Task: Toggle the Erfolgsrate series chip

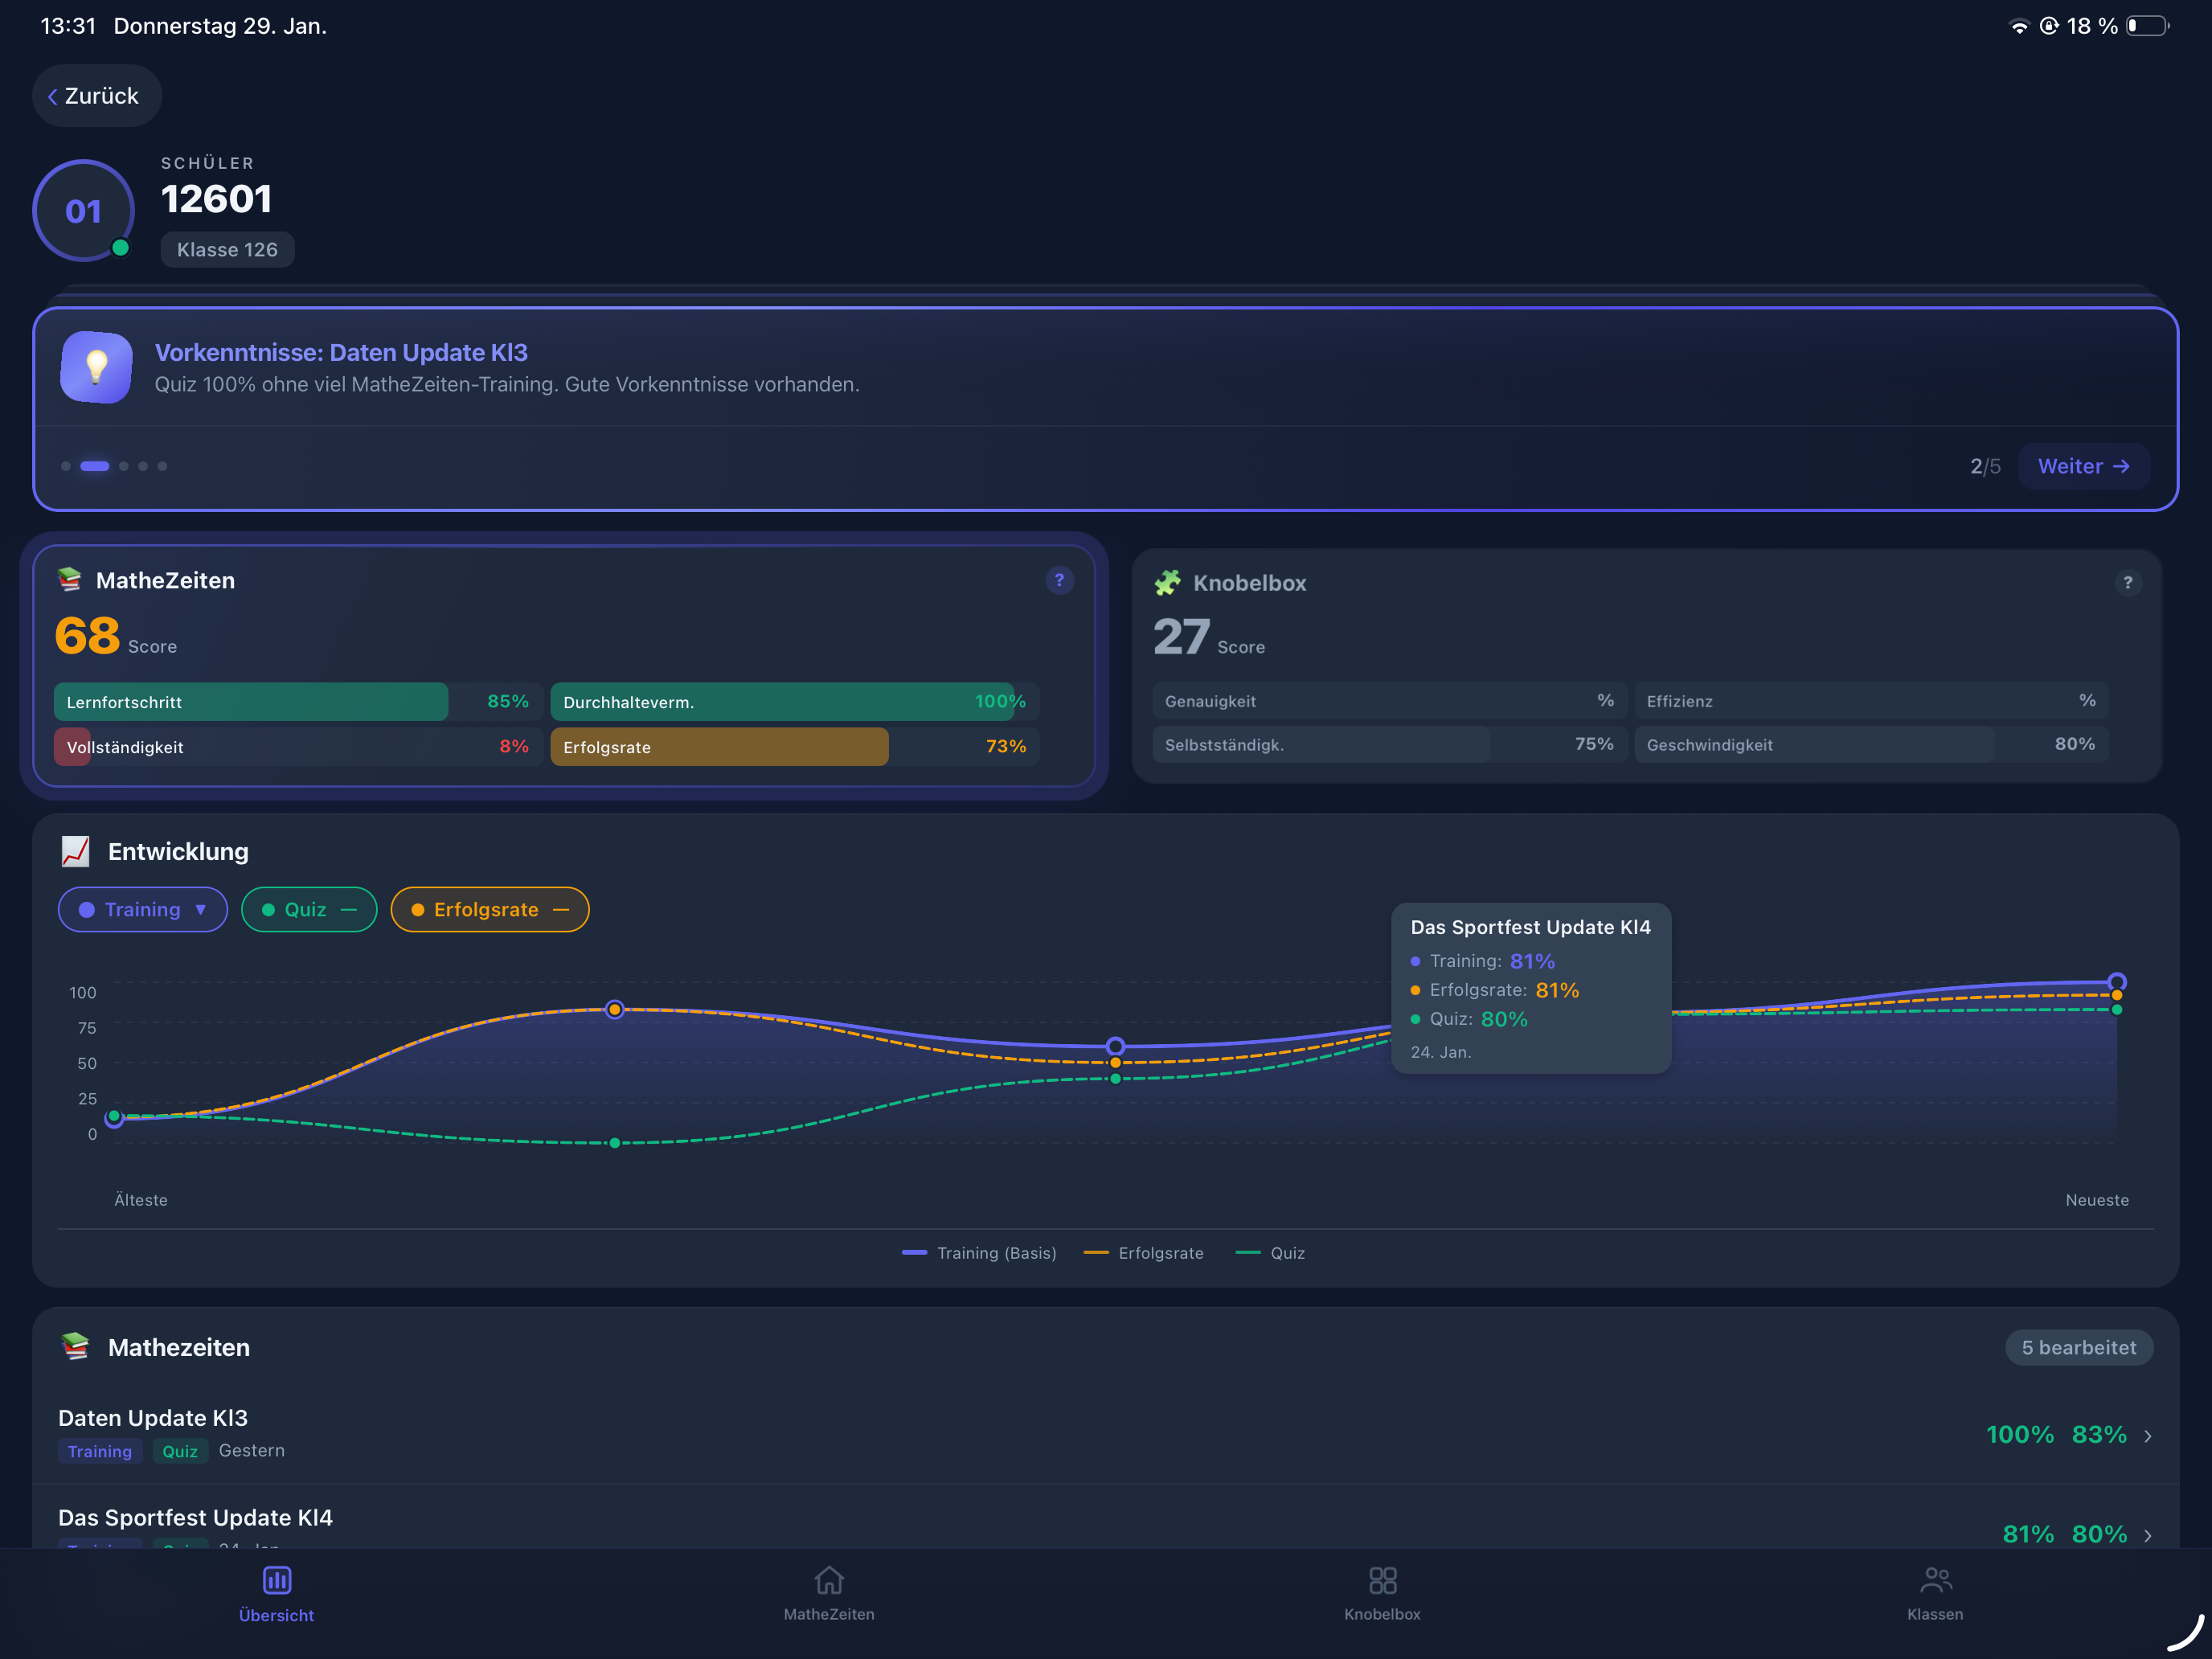Action: [x=489, y=910]
